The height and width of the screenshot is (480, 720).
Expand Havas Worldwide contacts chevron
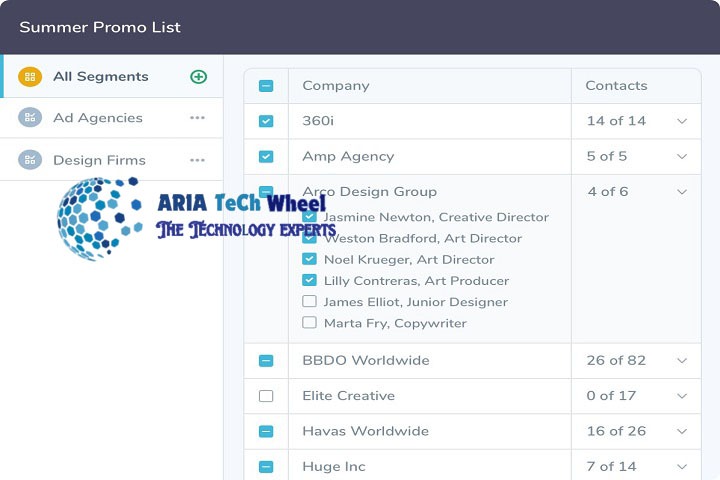682,431
